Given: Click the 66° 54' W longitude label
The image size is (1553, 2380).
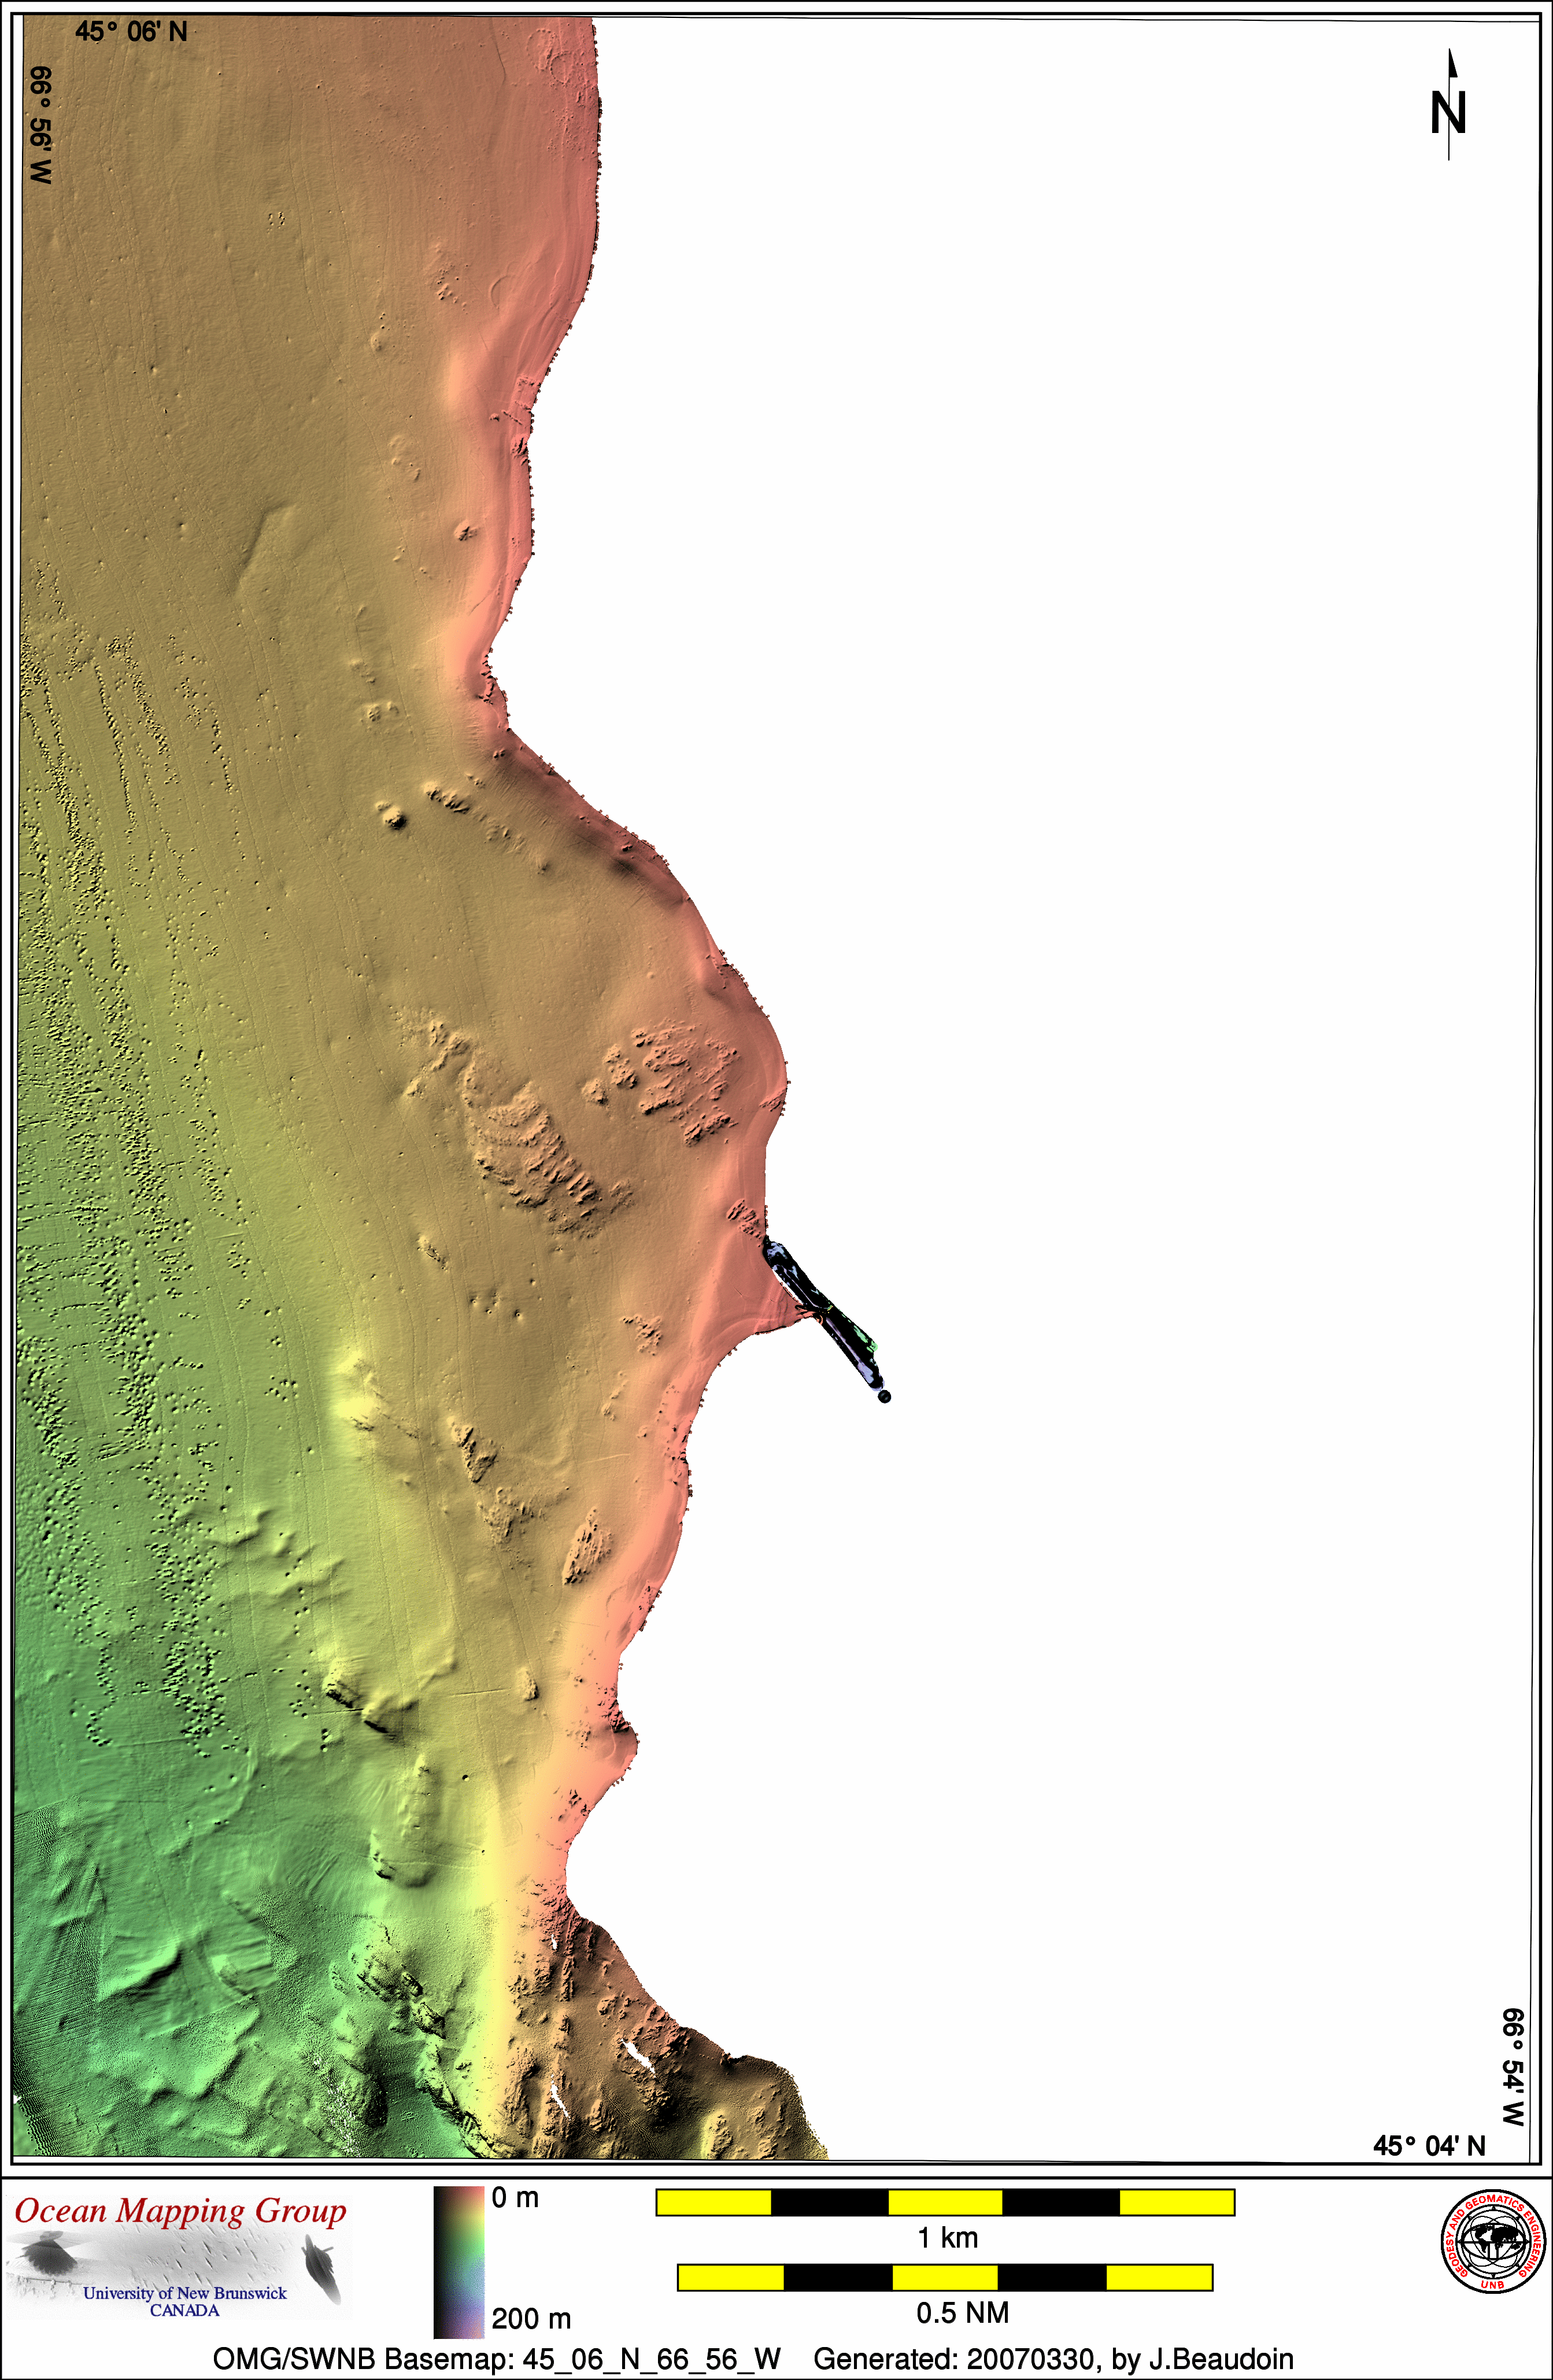Looking at the screenshot, I should 1513,2067.
